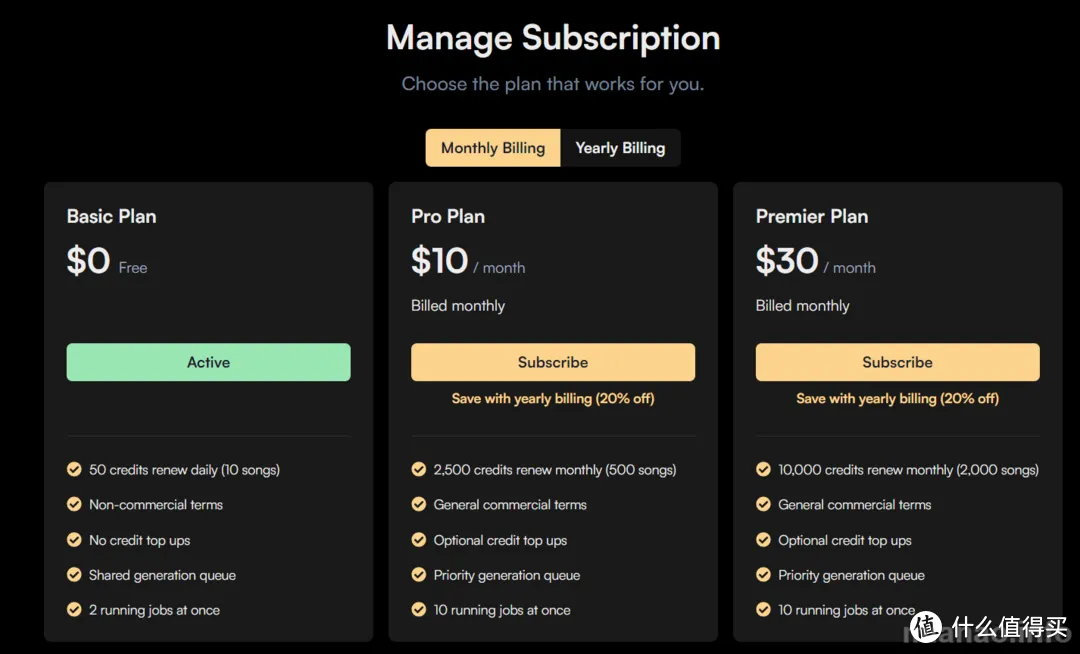Switch to Yearly Billing

(621, 148)
